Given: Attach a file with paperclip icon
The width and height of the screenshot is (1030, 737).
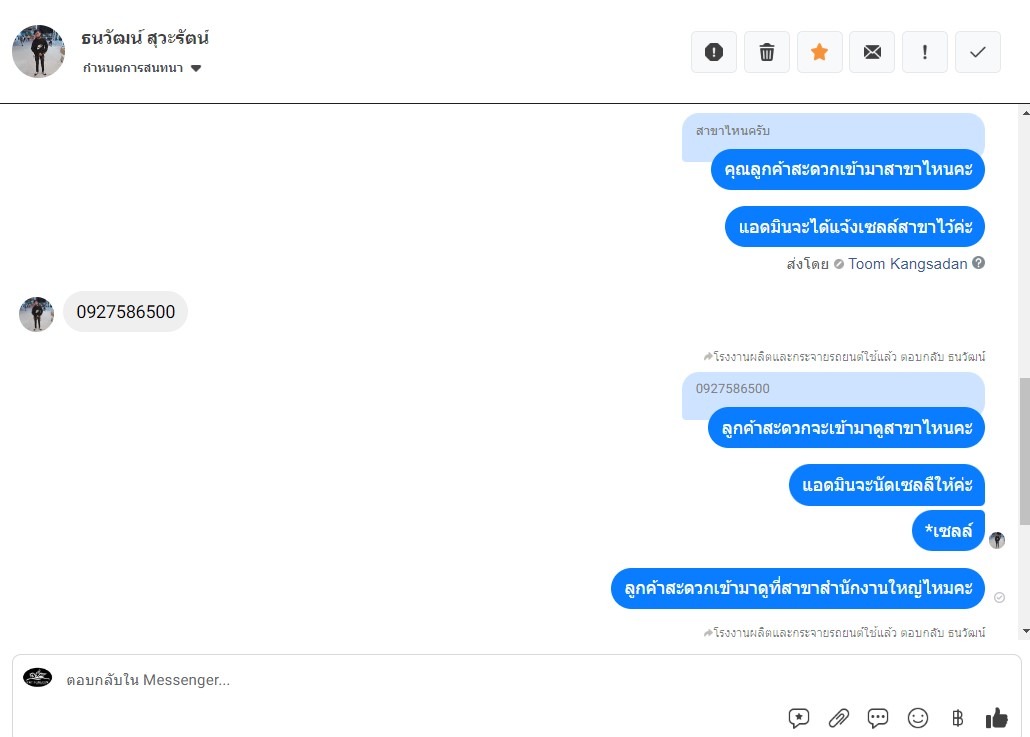Looking at the screenshot, I should coord(838,718).
